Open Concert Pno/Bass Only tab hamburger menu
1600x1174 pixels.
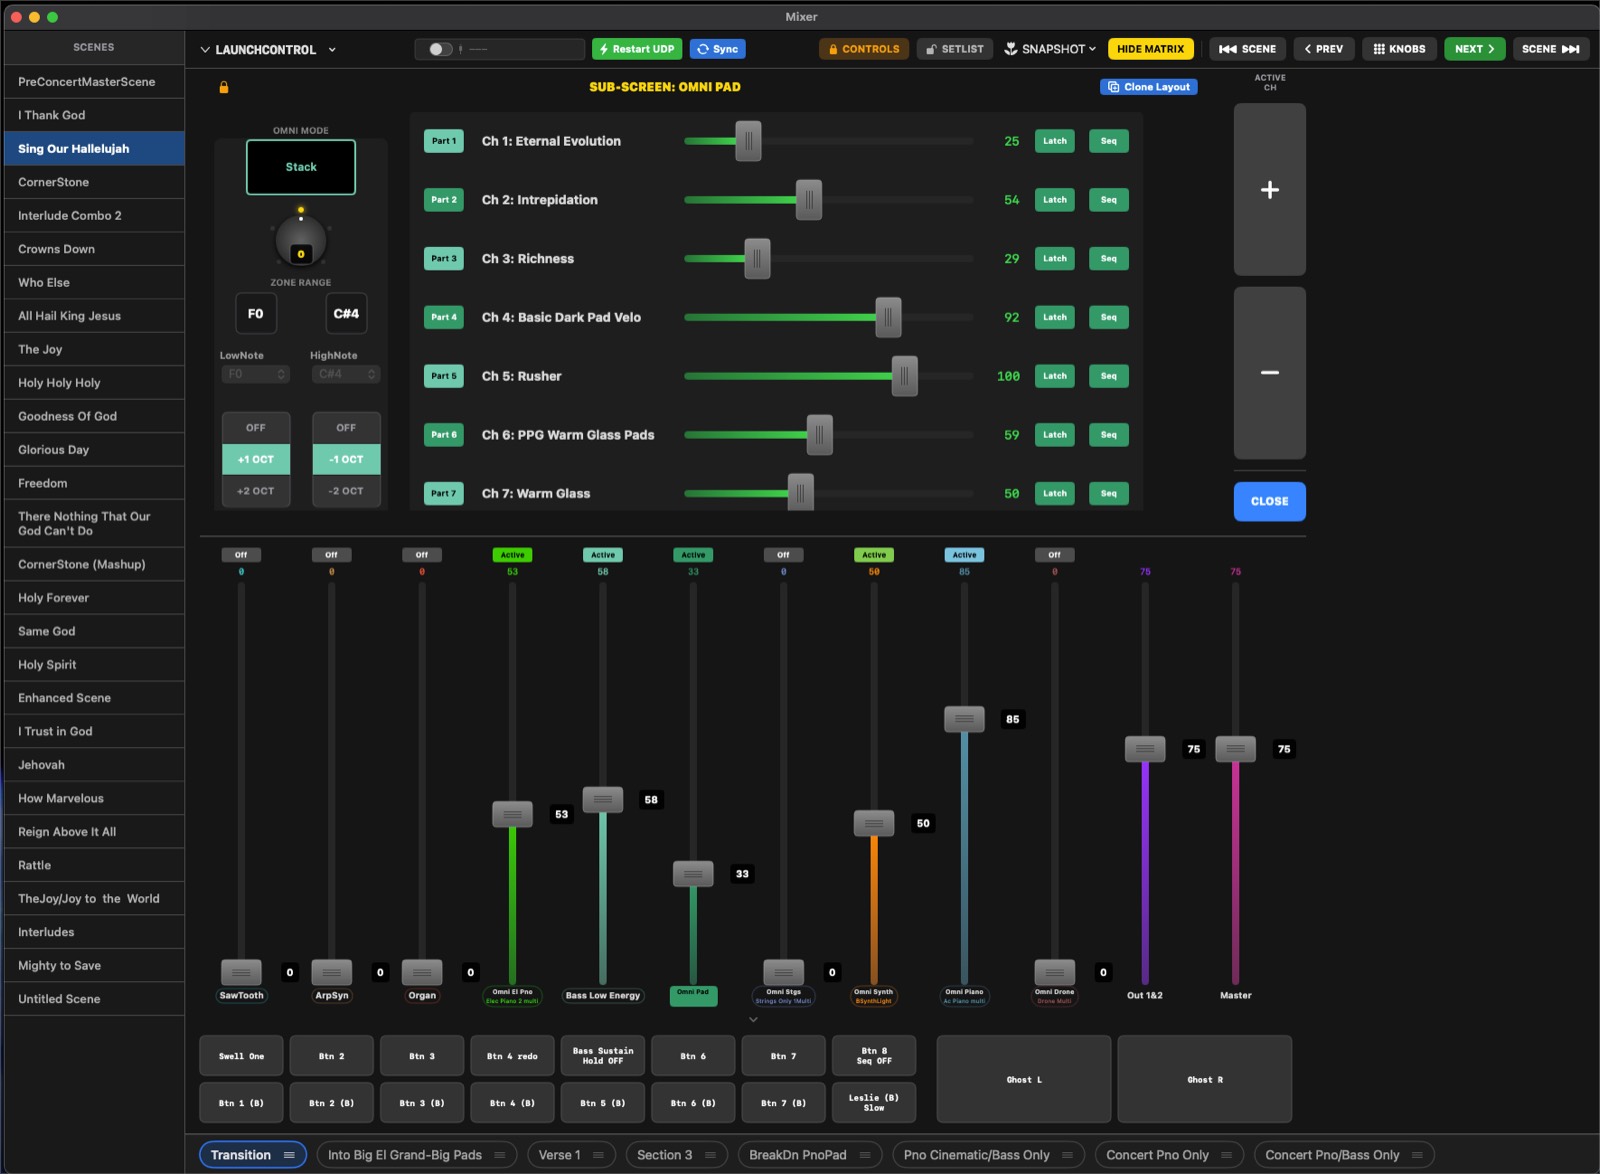click(x=1417, y=1155)
